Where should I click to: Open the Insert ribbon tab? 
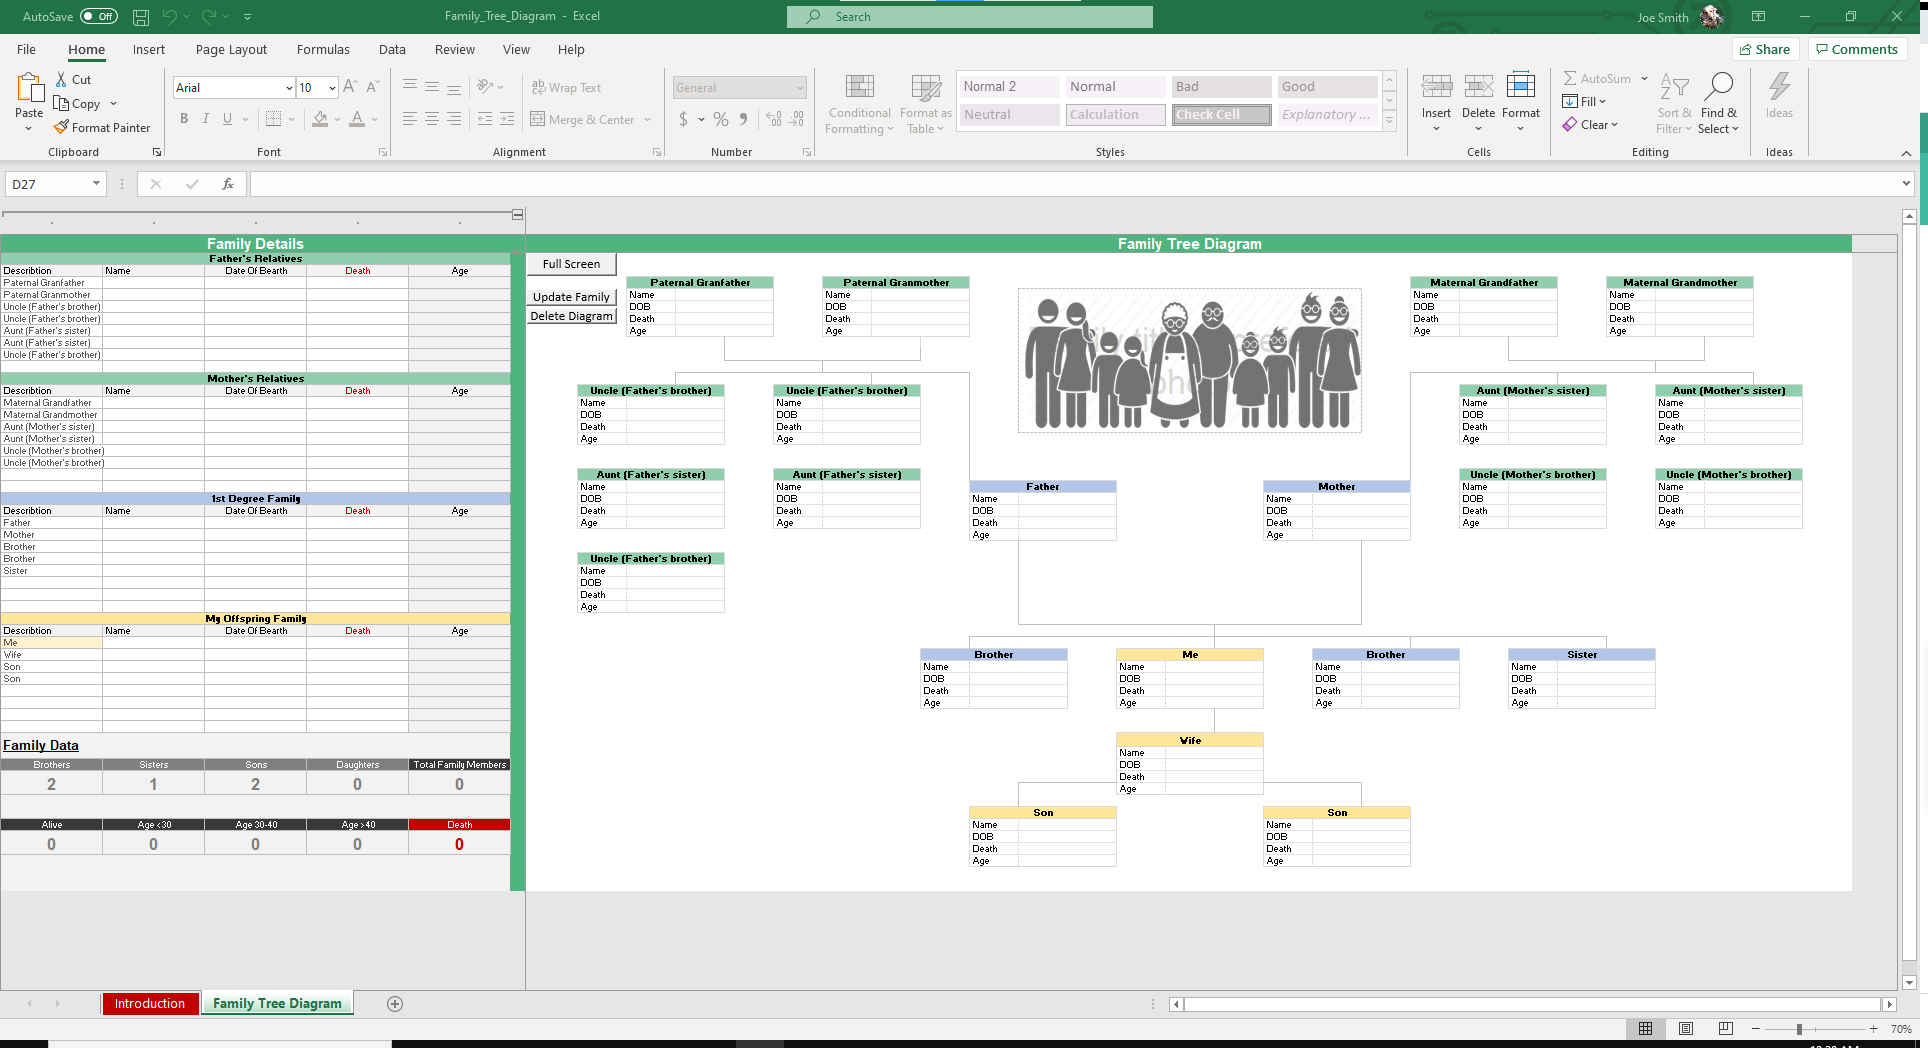[x=149, y=49]
